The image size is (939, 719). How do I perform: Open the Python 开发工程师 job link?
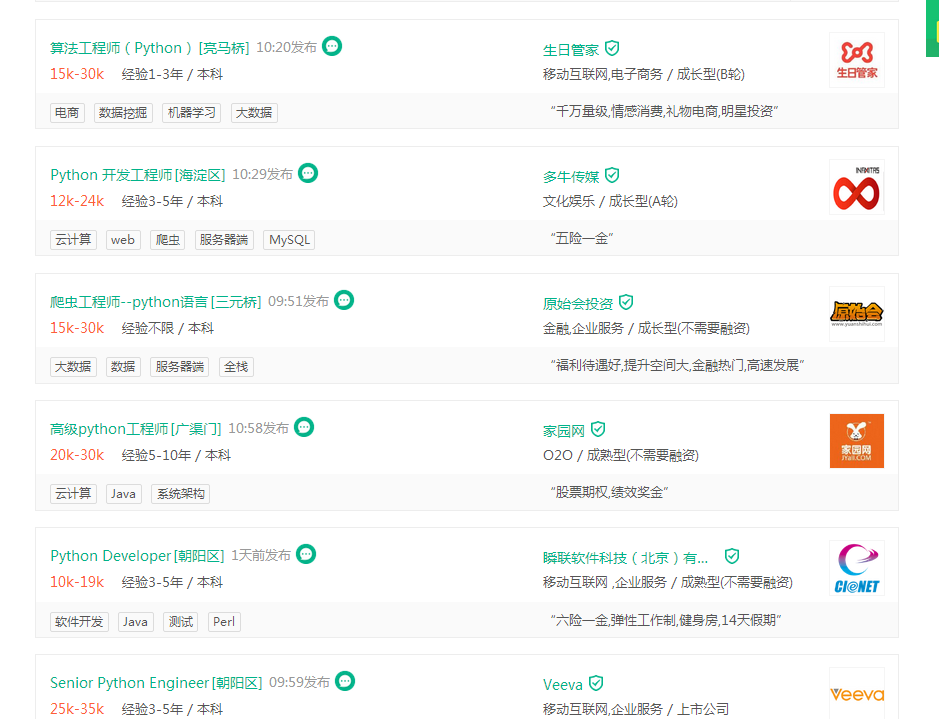pyautogui.click(x=138, y=175)
